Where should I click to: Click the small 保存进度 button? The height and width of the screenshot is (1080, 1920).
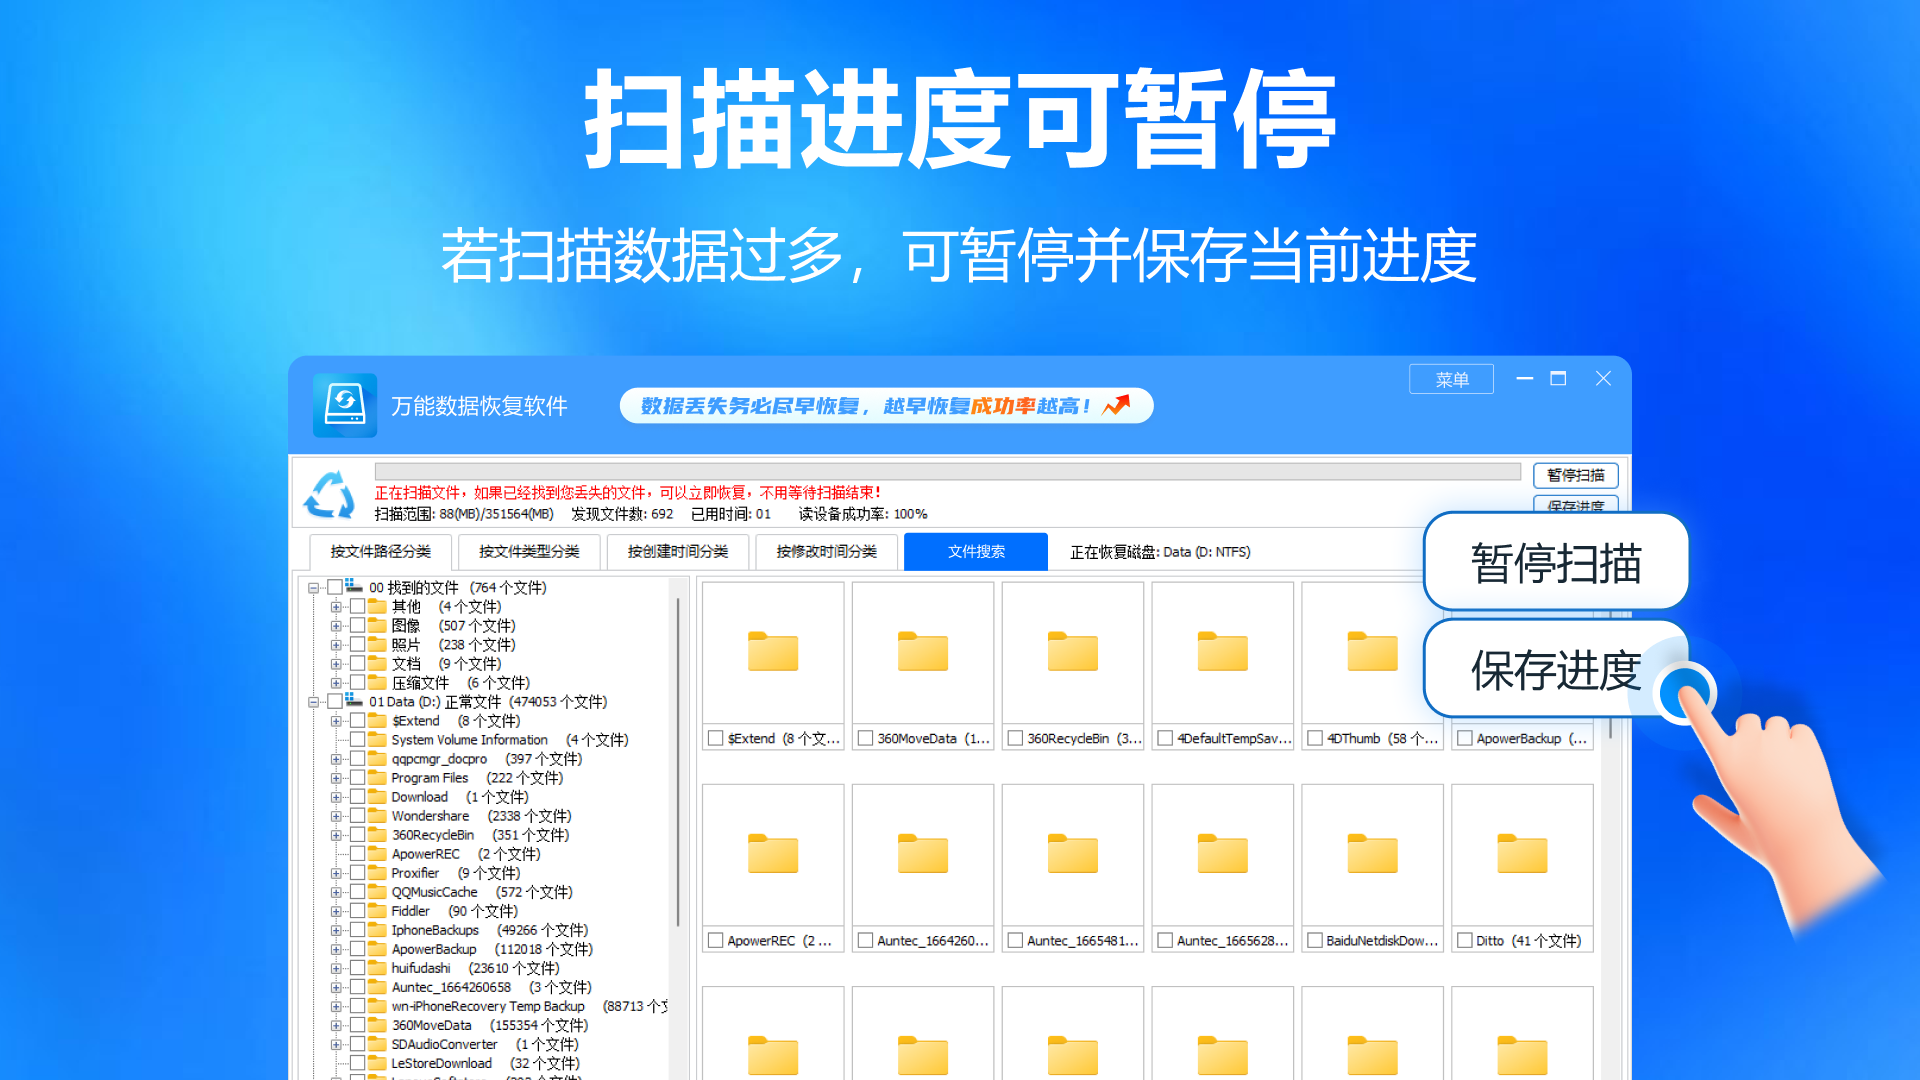pos(1575,503)
